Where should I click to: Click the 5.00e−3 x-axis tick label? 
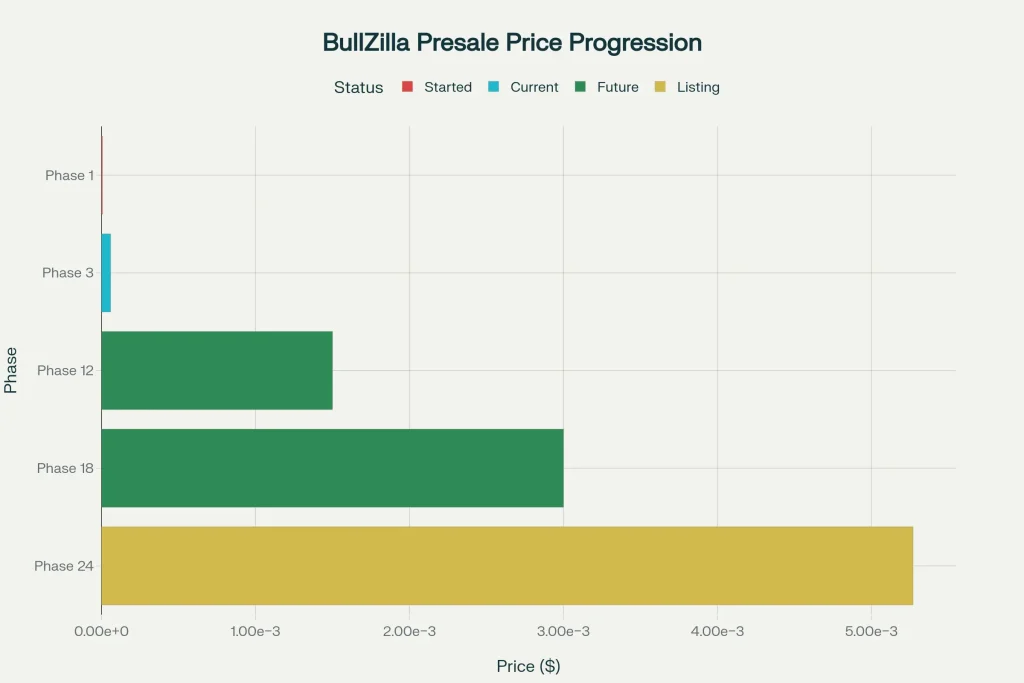coord(871,631)
